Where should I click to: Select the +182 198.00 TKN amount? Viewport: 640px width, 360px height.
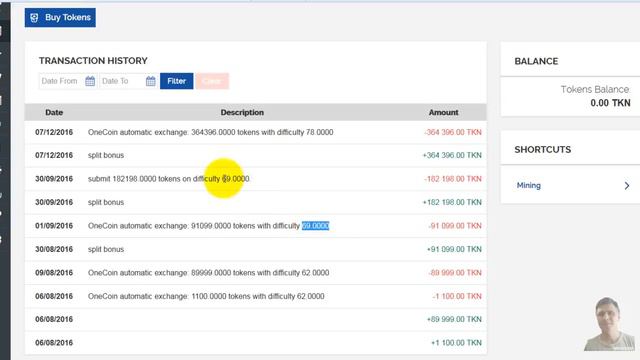(x=452, y=202)
